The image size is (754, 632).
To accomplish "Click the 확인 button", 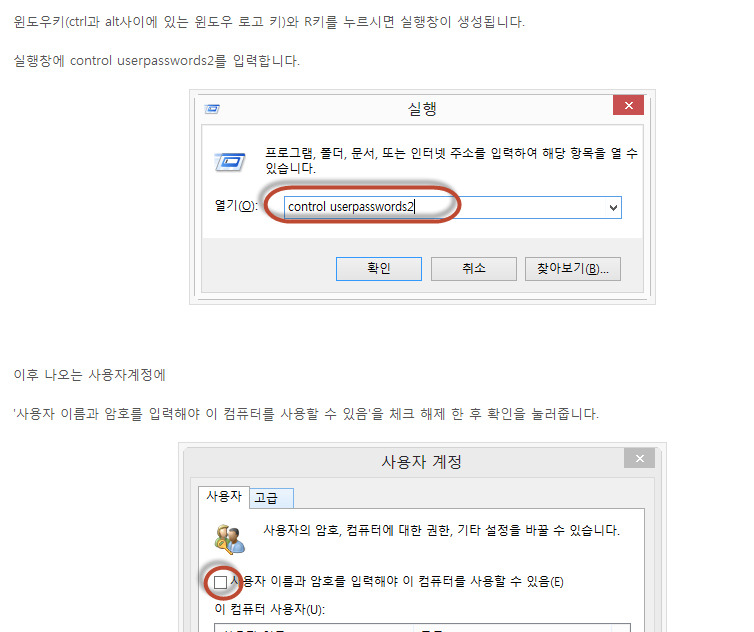I will pos(379,268).
